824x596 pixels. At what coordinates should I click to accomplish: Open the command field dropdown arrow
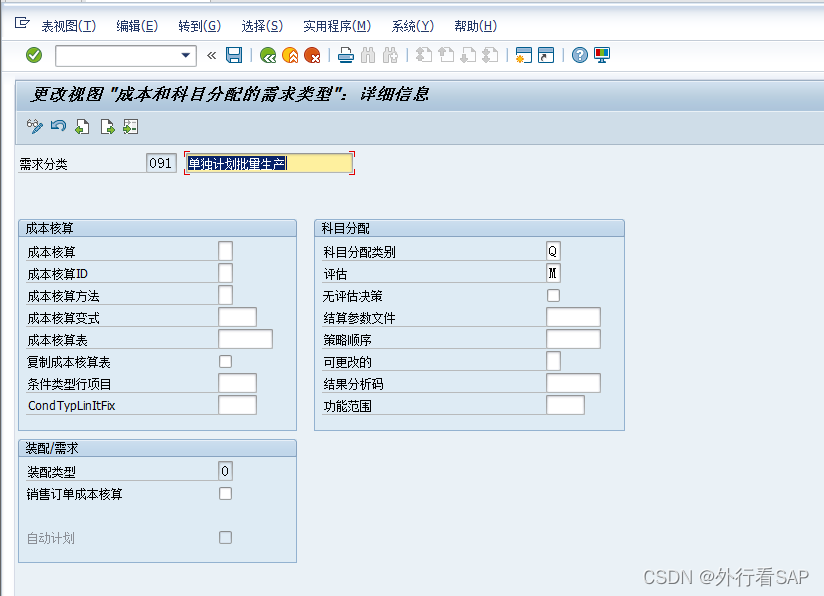point(186,57)
